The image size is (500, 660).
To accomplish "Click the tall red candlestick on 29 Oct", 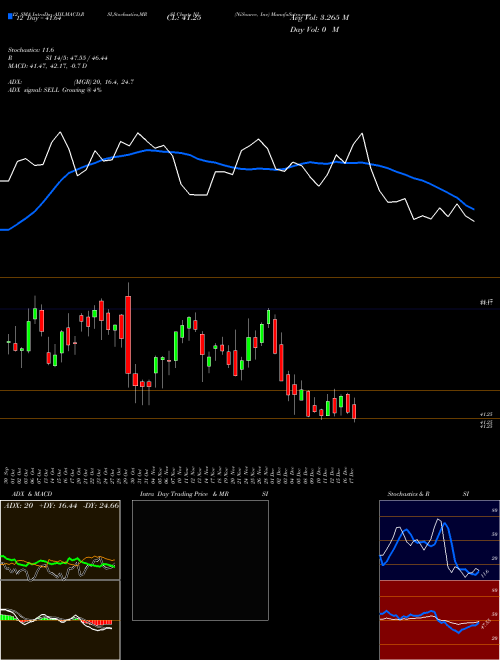I will point(128,335).
